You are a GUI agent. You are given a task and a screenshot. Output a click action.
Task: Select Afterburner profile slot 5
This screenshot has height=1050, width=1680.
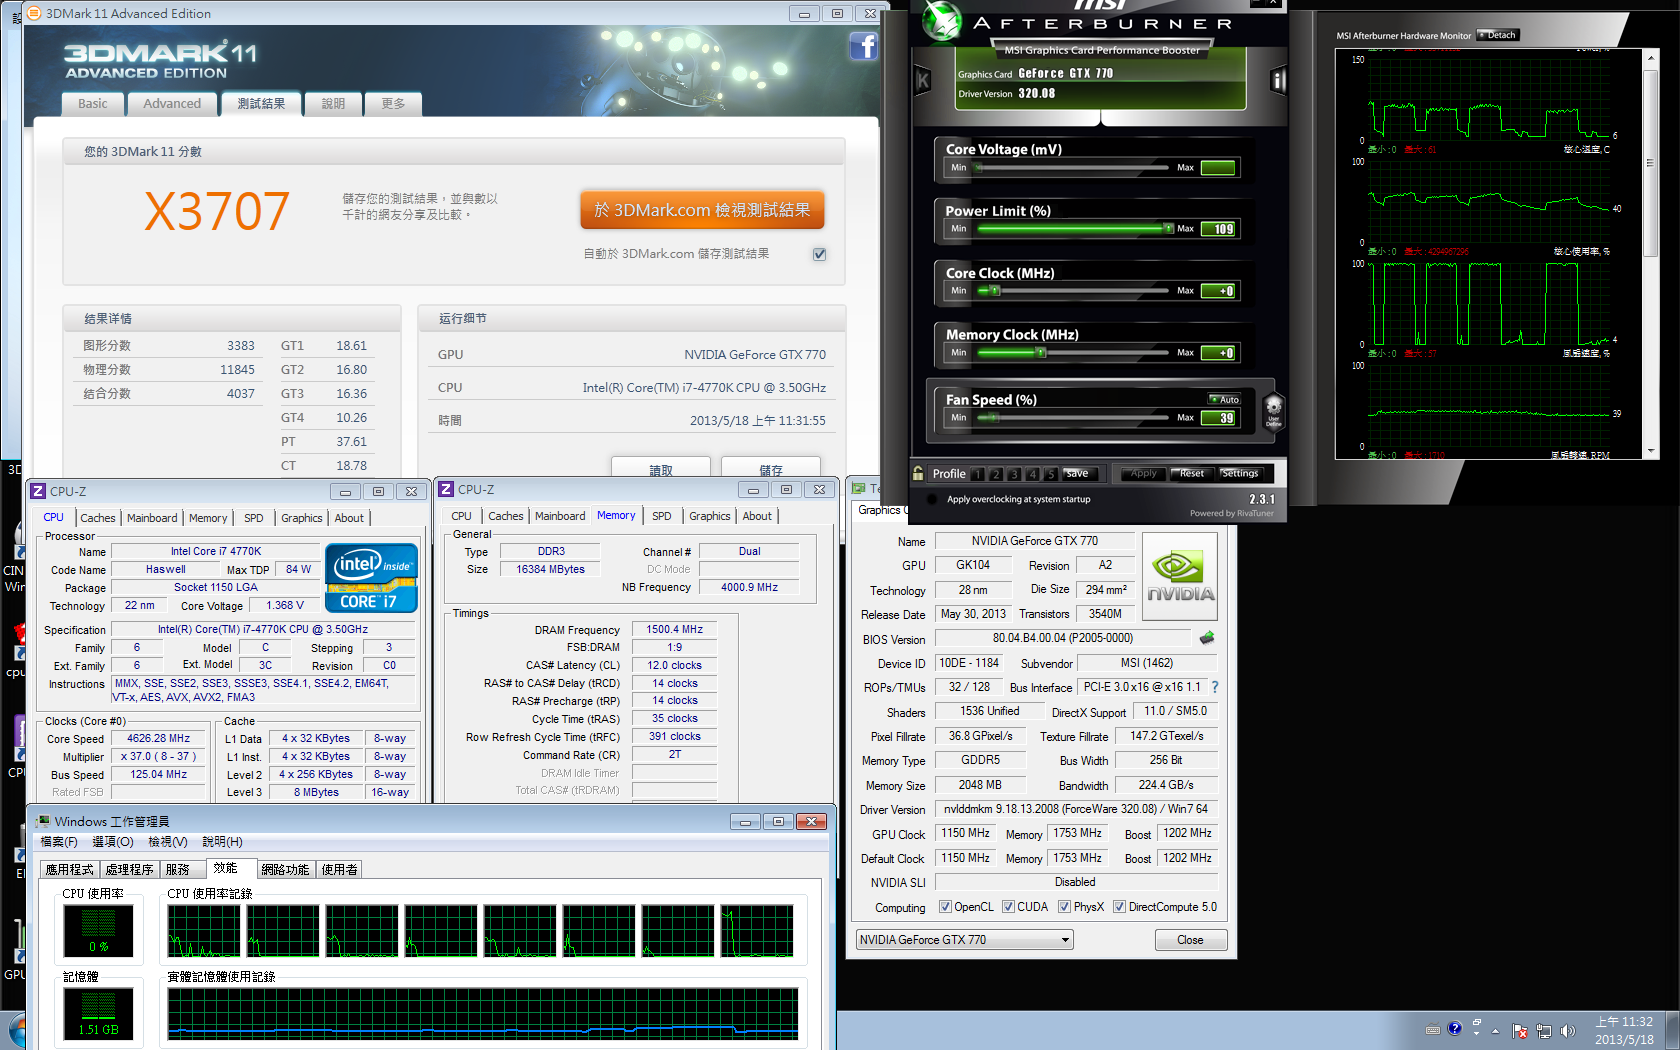click(x=1050, y=474)
